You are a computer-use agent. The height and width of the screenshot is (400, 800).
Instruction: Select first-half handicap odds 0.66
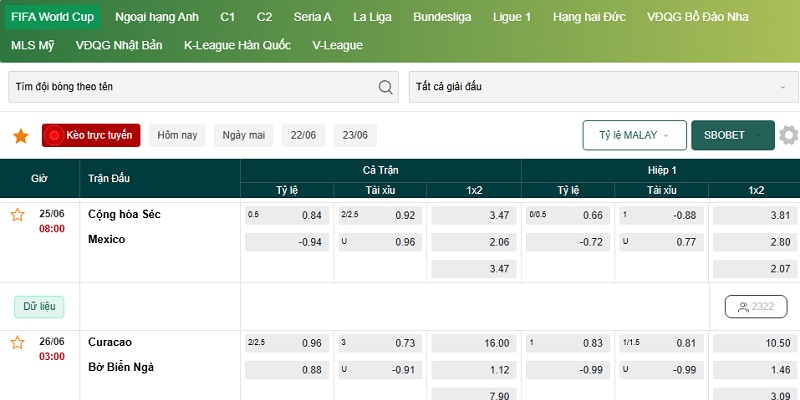click(x=568, y=215)
